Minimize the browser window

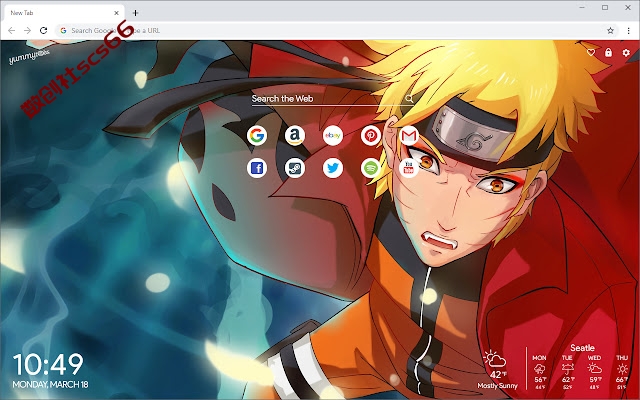coord(582,7)
